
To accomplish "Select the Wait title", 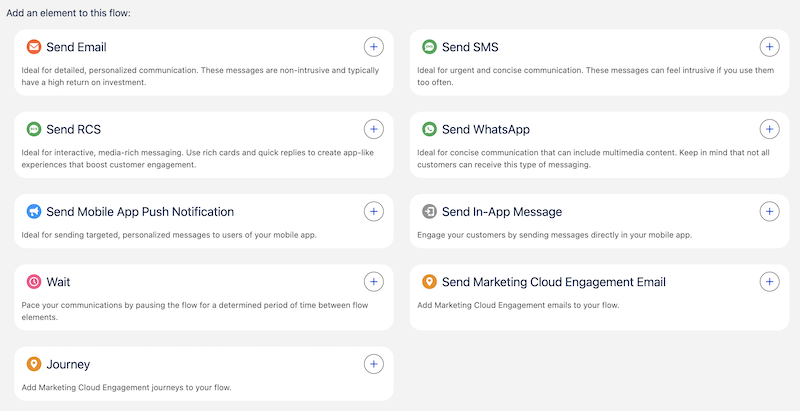I will pyautogui.click(x=58, y=282).
